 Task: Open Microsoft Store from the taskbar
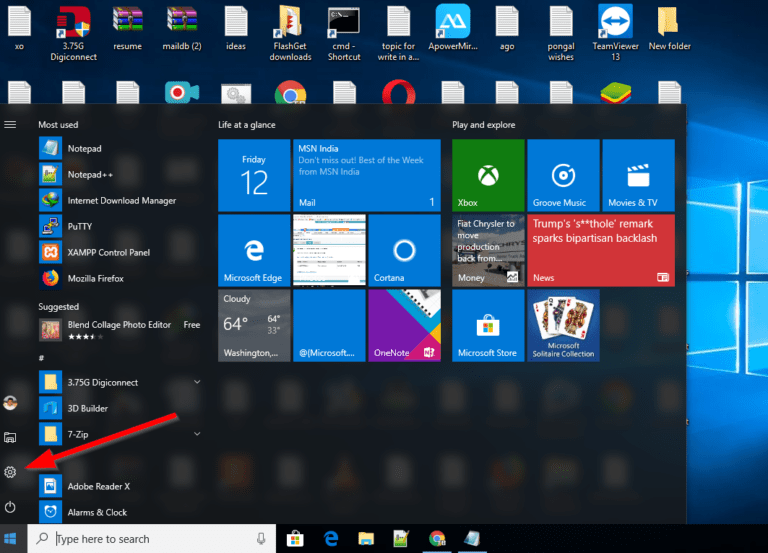point(295,539)
